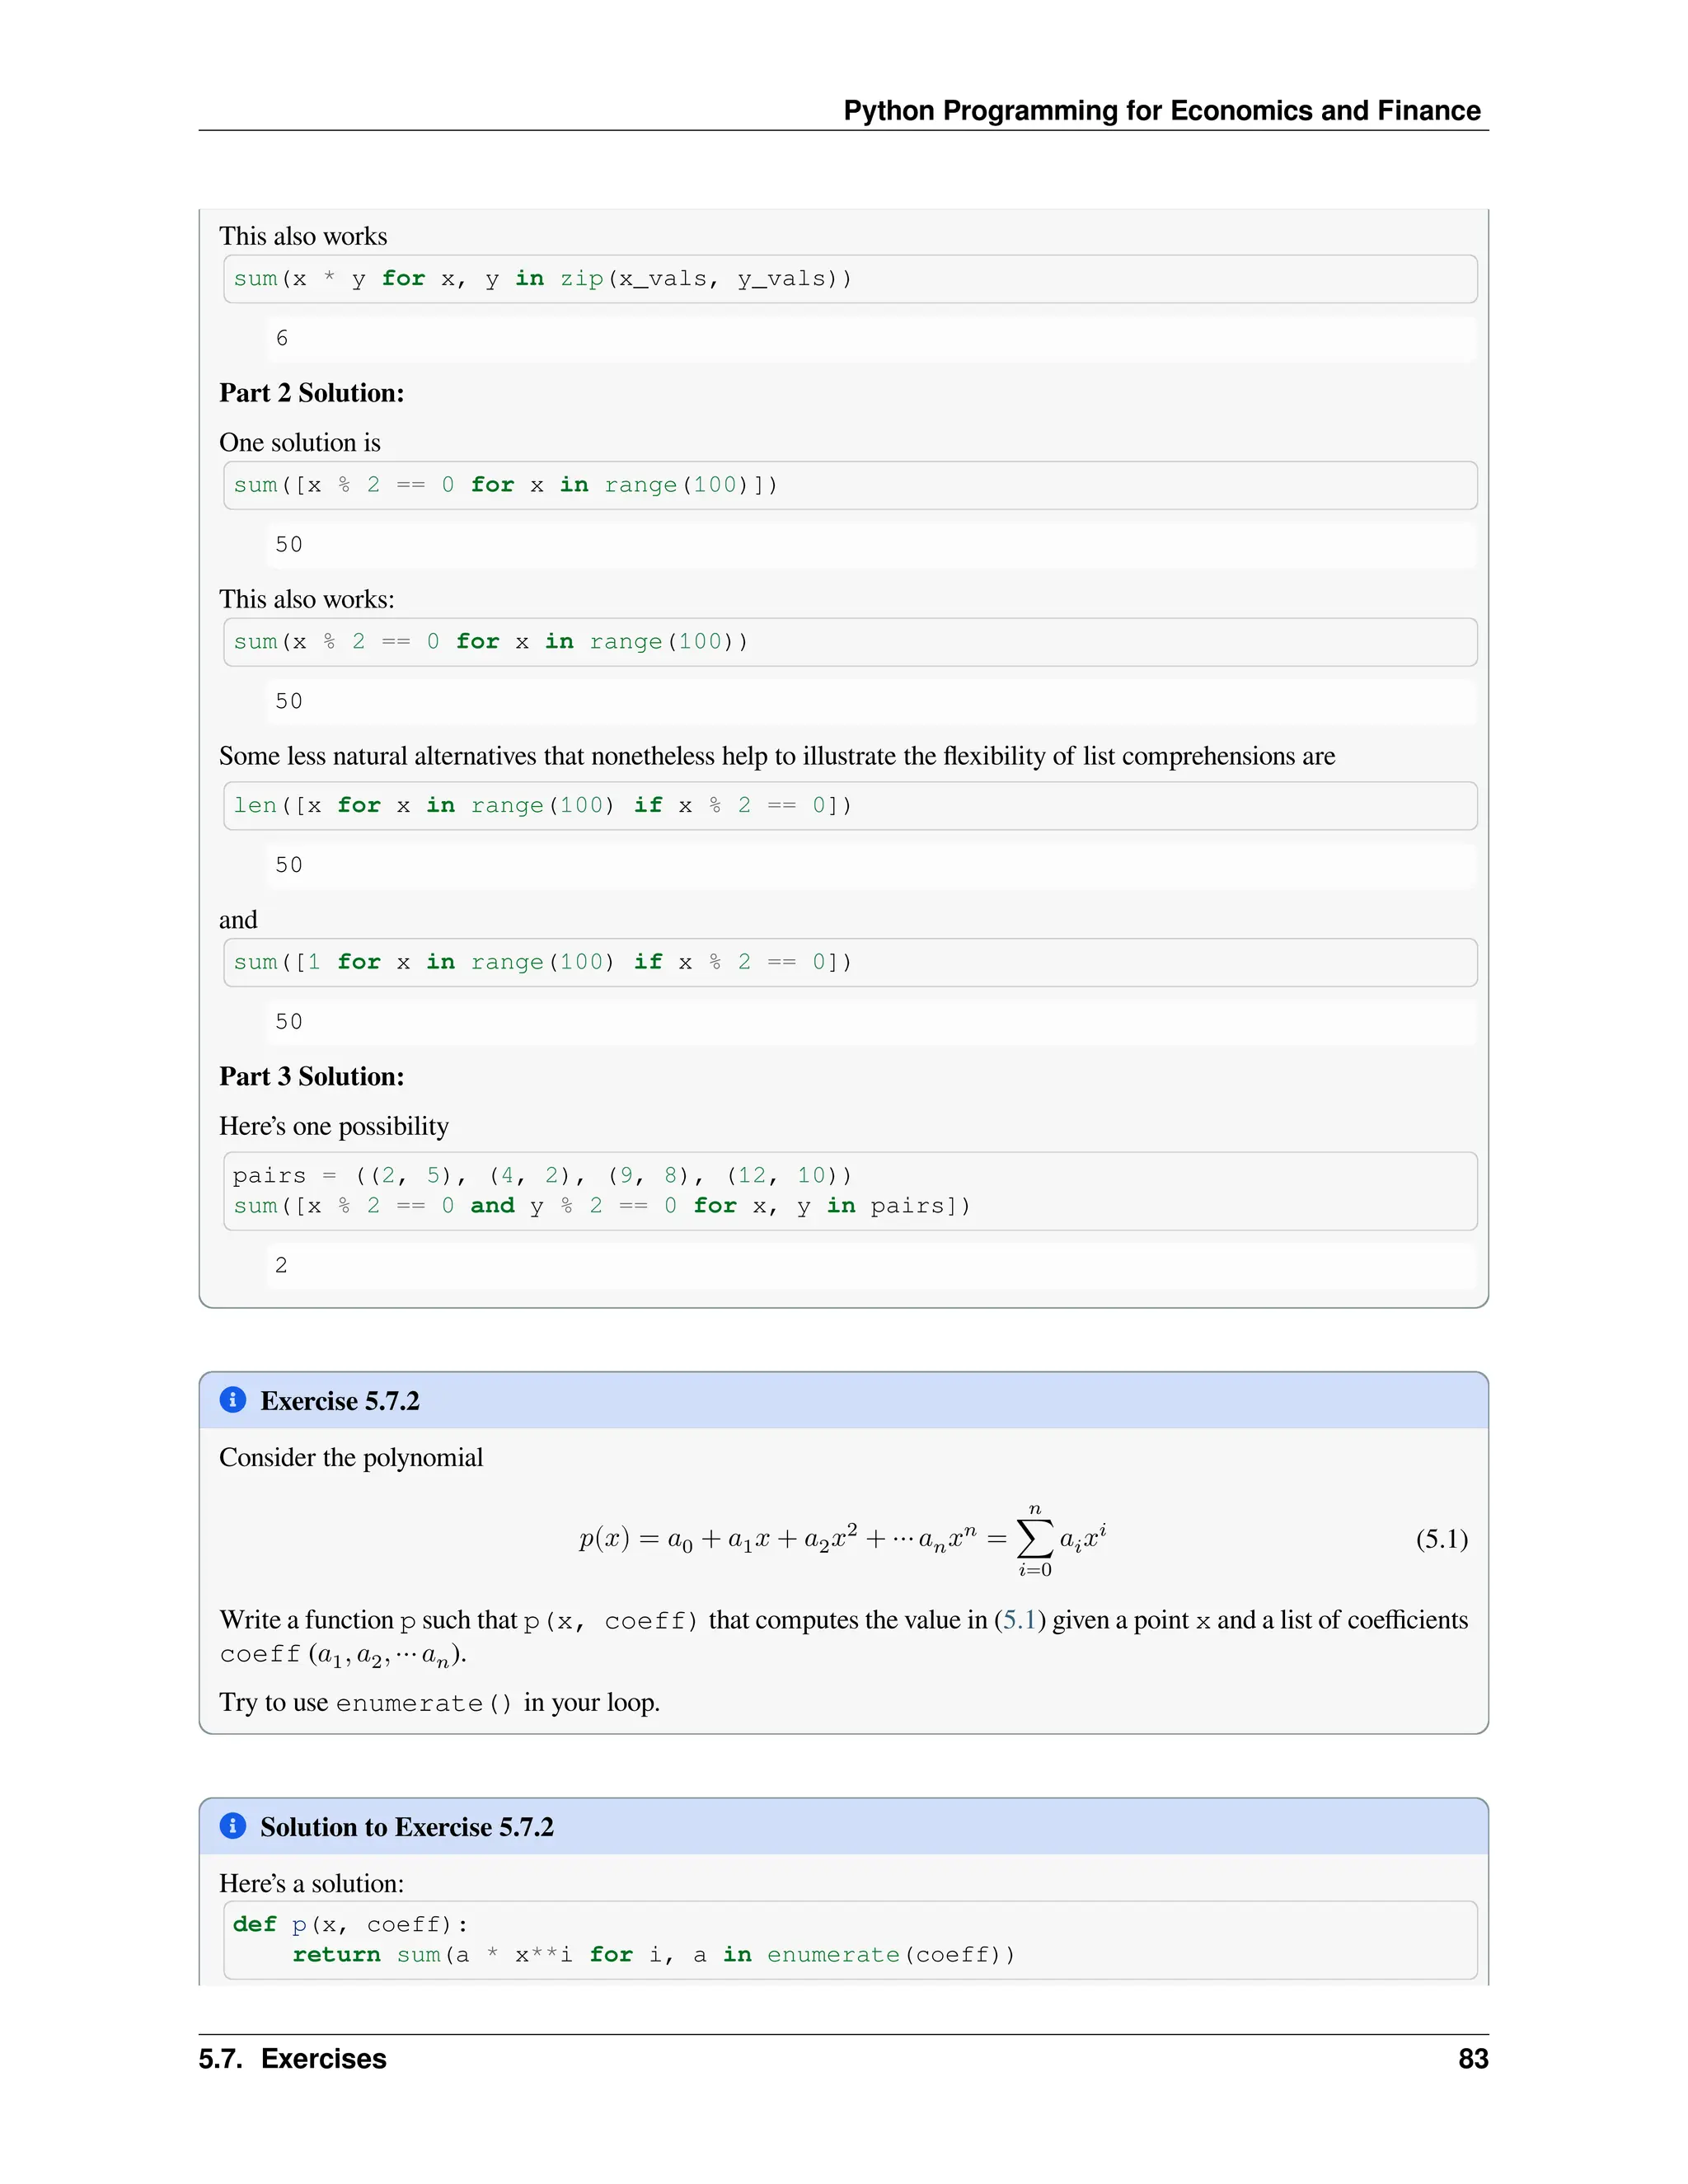
Task: Click the info icon beside Exercise 5.7.2
Action: [x=232, y=1399]
